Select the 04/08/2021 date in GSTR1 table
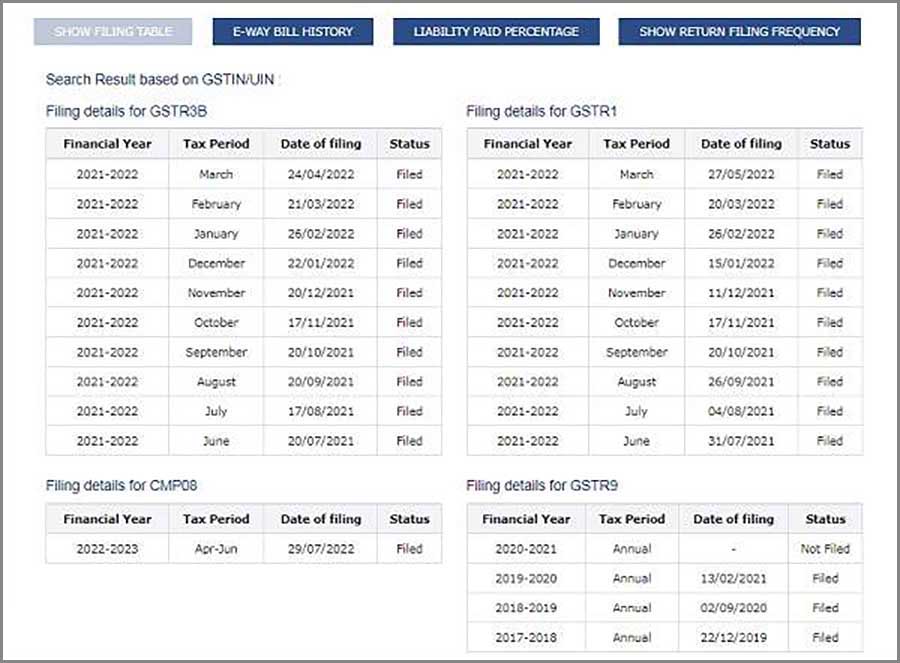Image resolution: width=900 pixels, height=663 pixels. [x=740, y=411]
